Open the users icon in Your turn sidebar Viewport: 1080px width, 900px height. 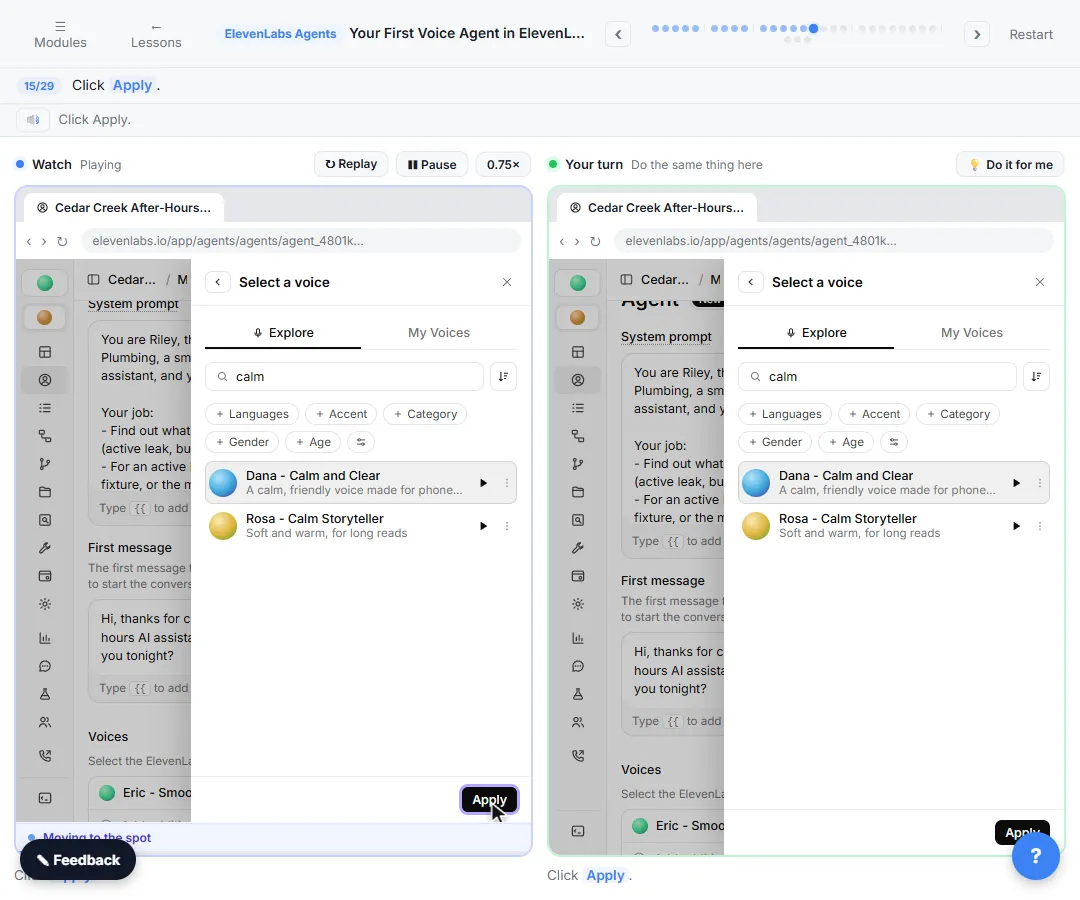click(578, 722)
